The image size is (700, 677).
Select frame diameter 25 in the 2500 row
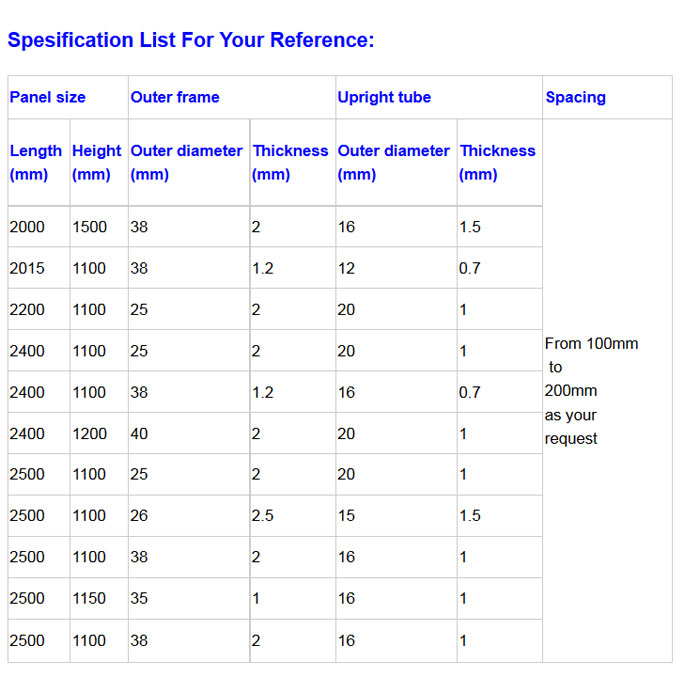click(139, 474)
